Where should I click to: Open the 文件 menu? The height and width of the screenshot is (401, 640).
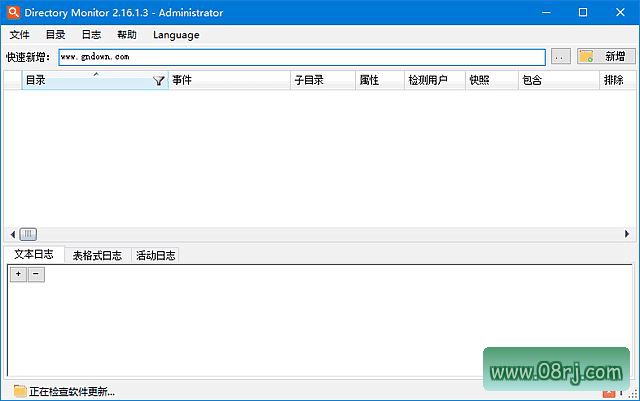(20, 35)
